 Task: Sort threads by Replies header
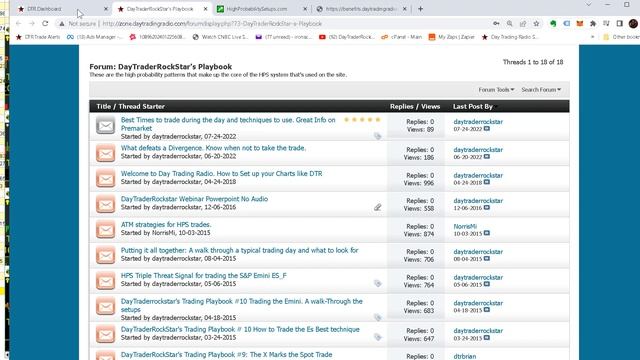[402, 106]
